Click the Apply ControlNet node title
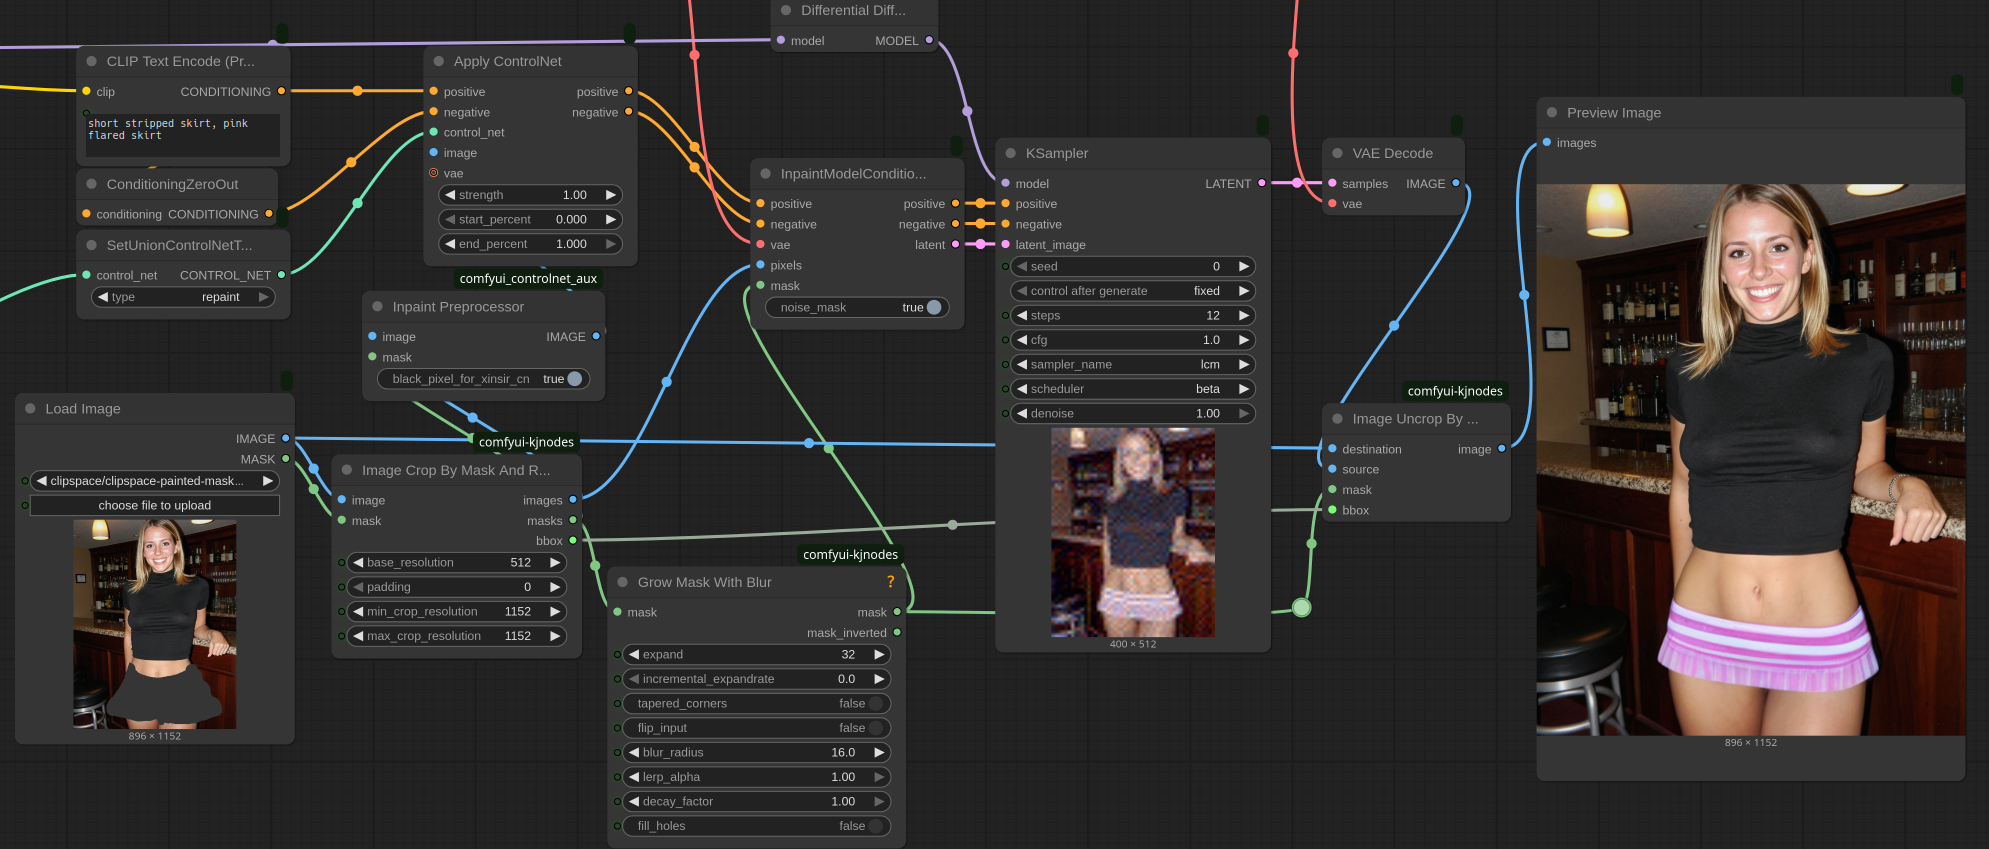The image size is (1989, 849). [508, 62]
